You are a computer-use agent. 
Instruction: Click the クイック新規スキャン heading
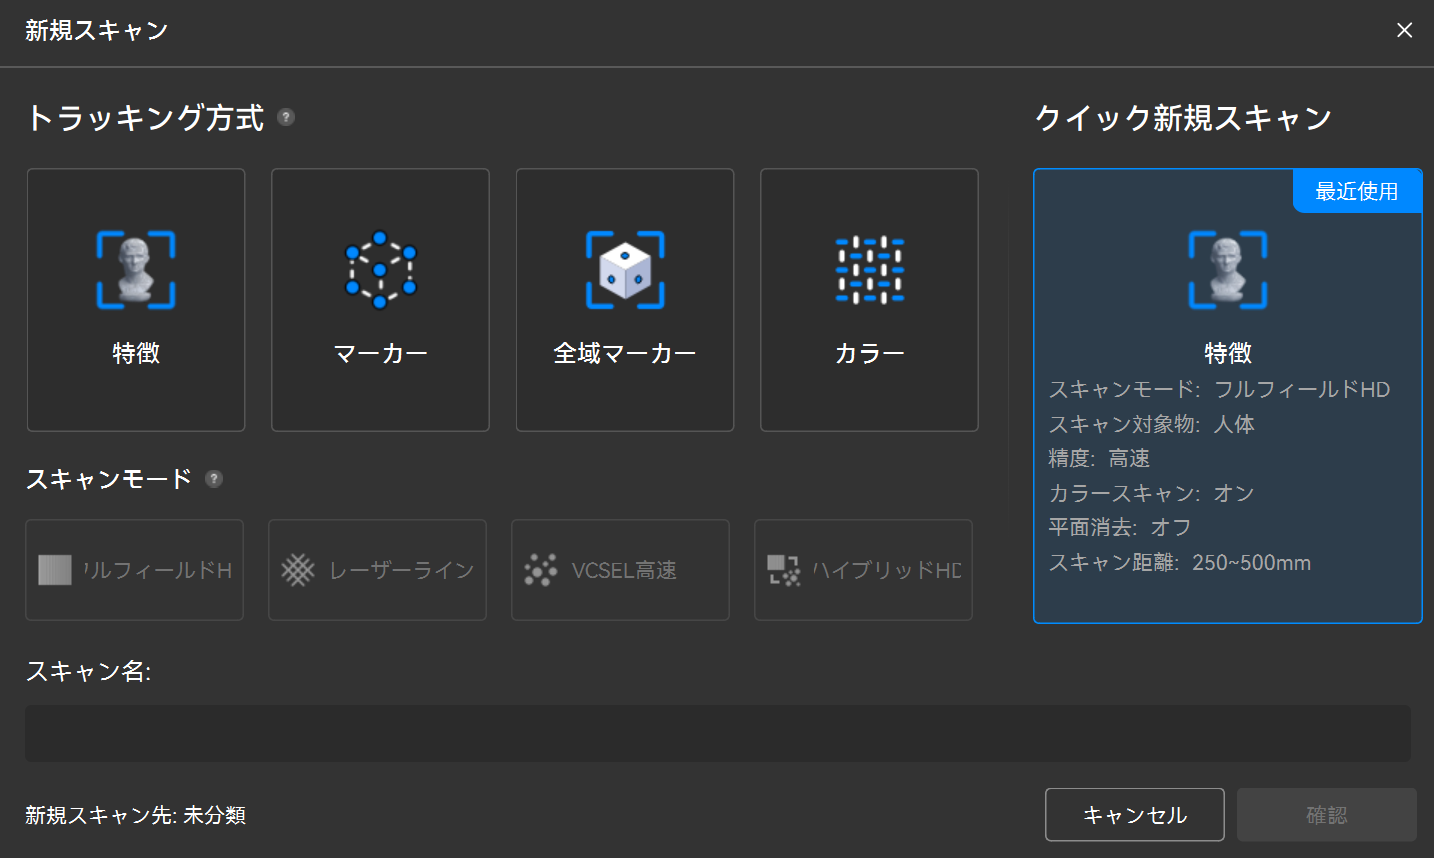tap(1183, 118)
